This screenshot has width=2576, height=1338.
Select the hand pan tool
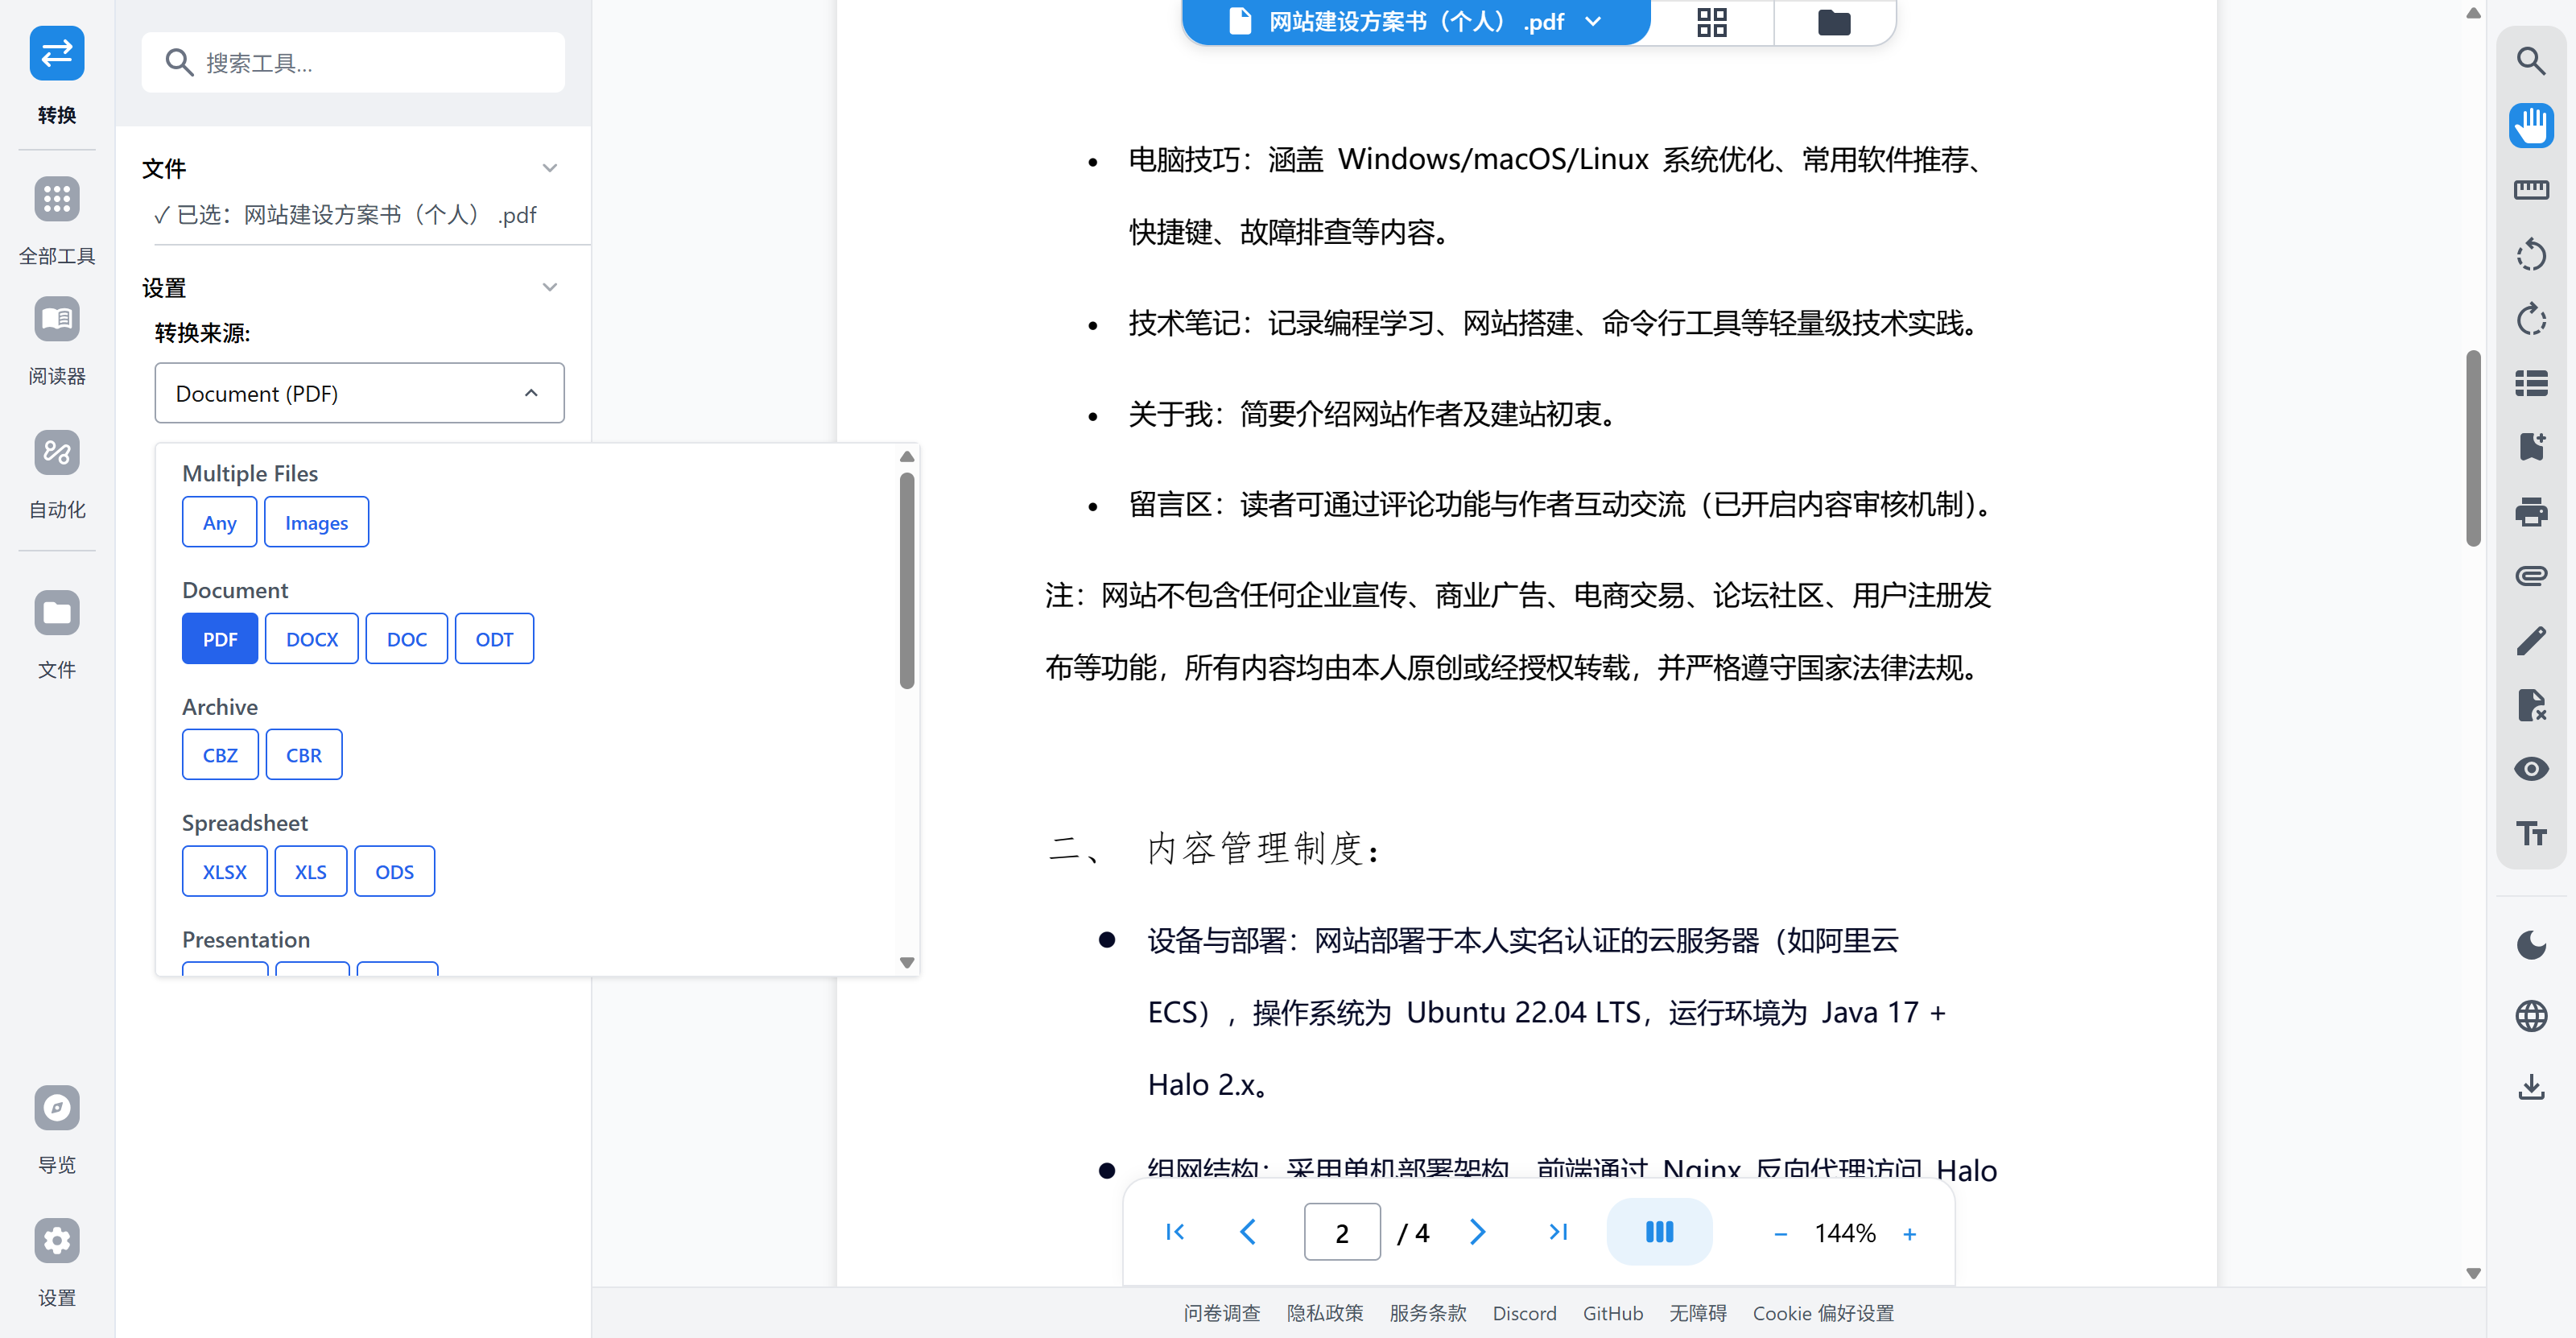point(2530,125)
